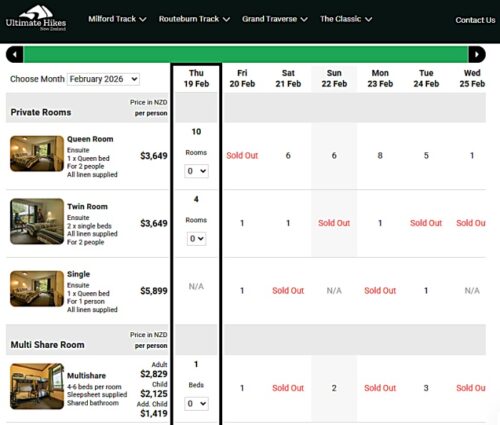Click the Multishare Child $2,125 price
Viewport: 500px width, 425px height.
[154, 394]
